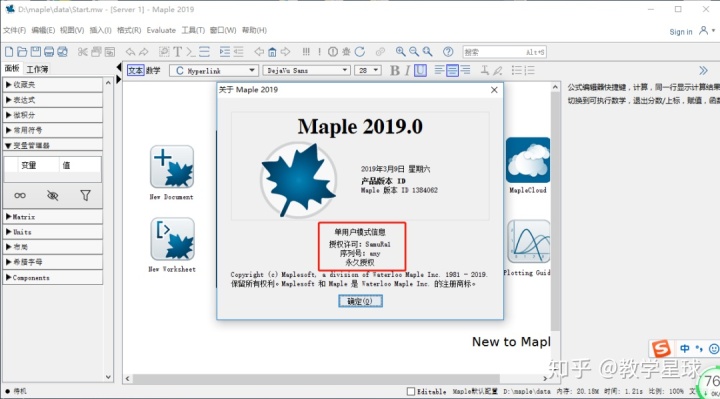The width and height of the screenshot is (720, 399).
Task: Open the font size 28 dropdown
Action: click(368, 70)
